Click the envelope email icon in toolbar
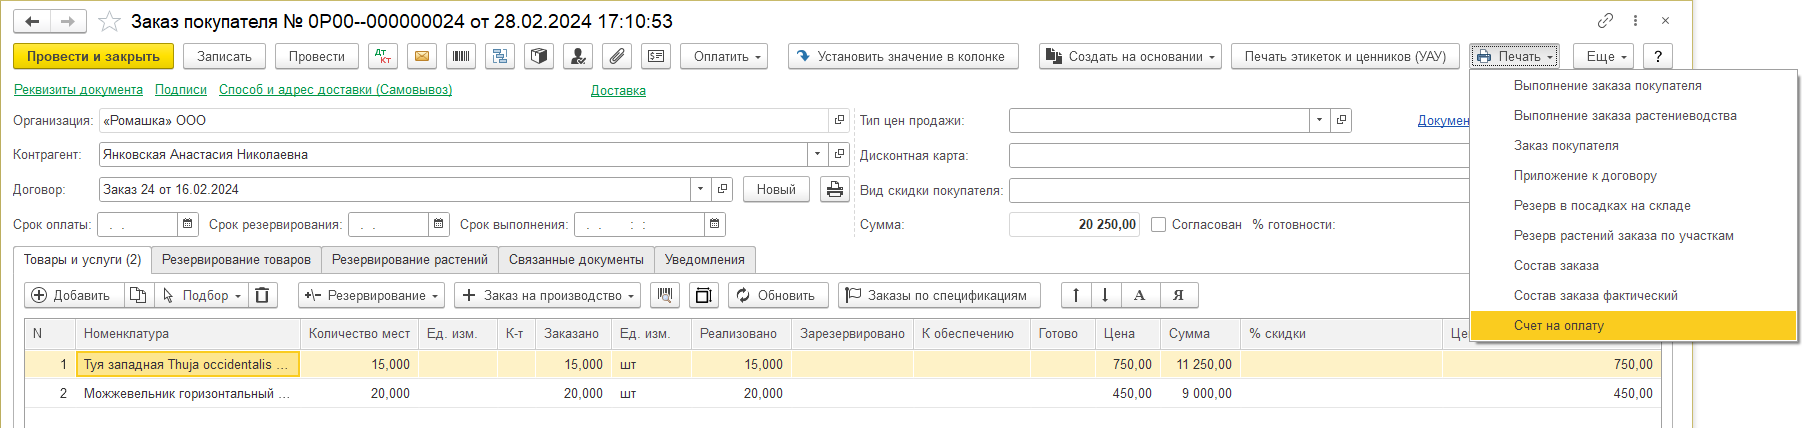The height and width of the screenshot is (428, 1802). [422, 57]
